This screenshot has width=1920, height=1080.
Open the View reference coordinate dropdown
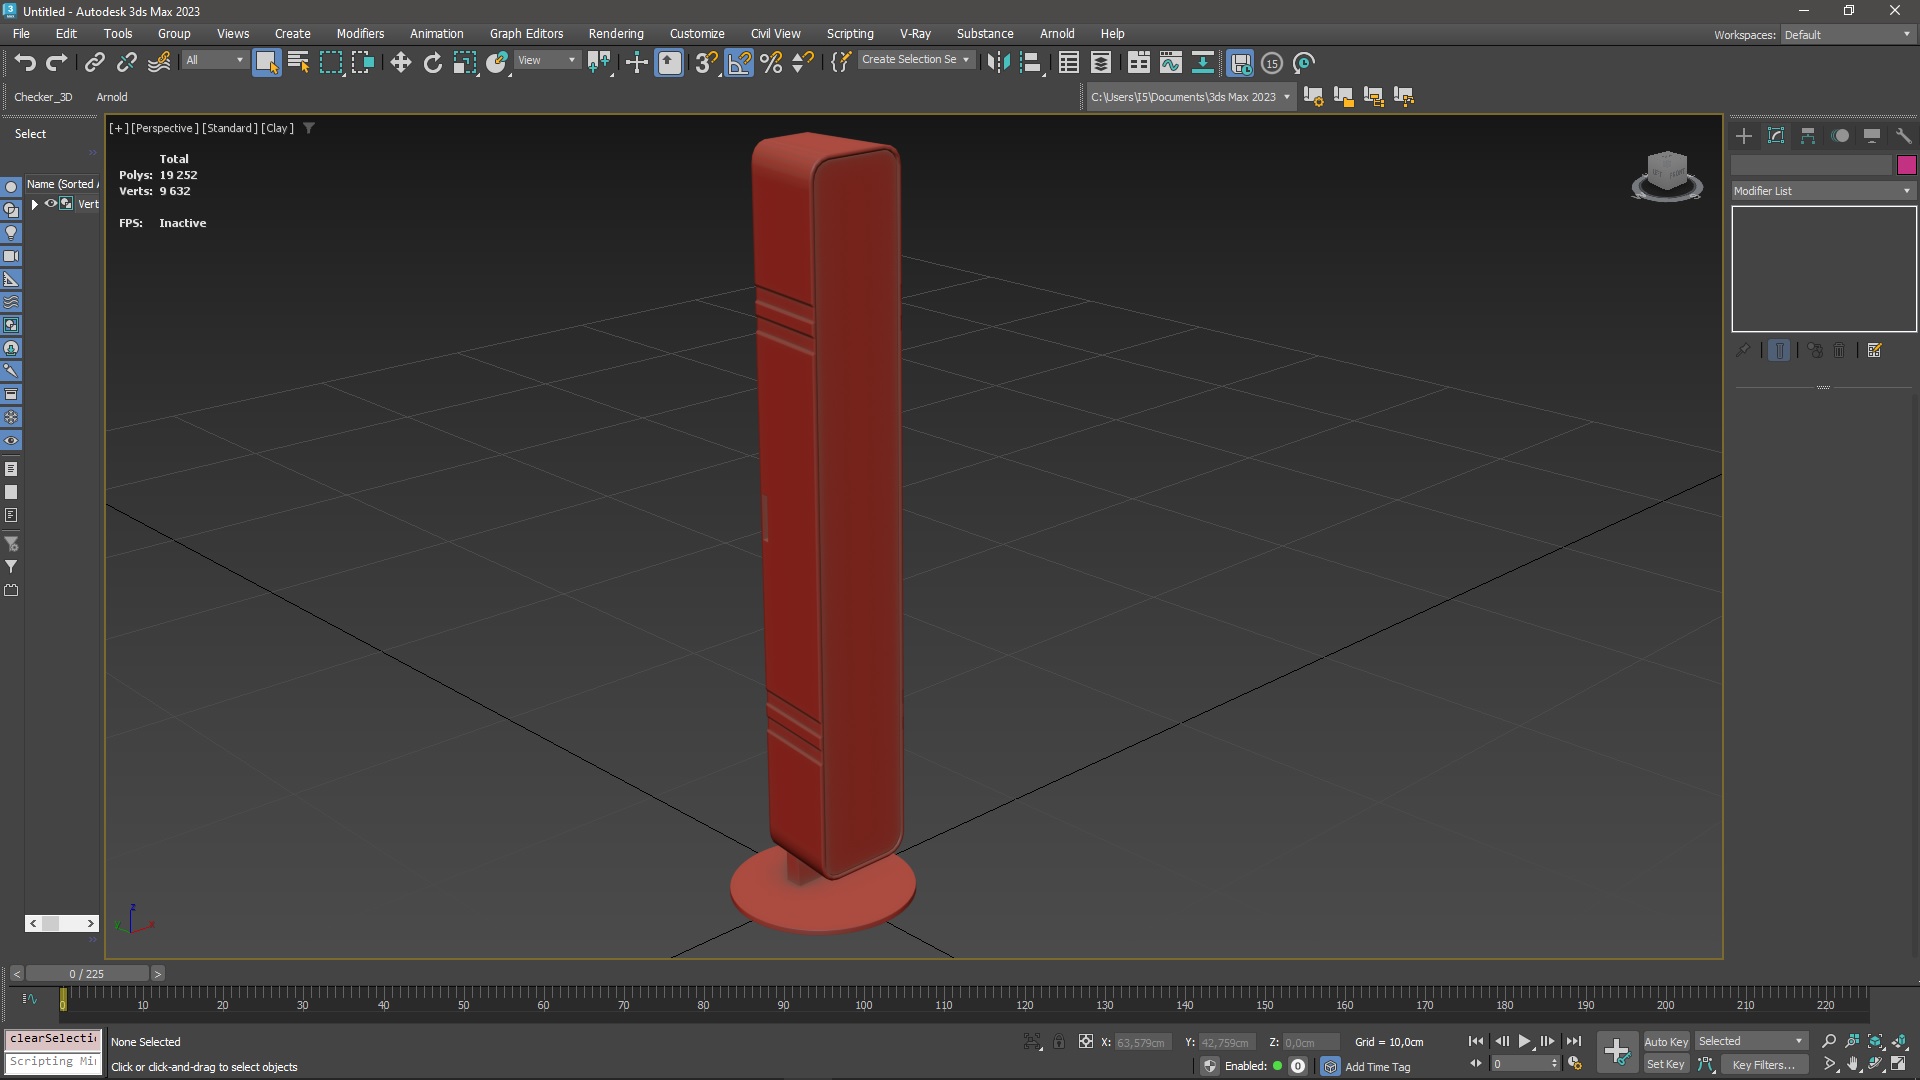coord(546,60)
